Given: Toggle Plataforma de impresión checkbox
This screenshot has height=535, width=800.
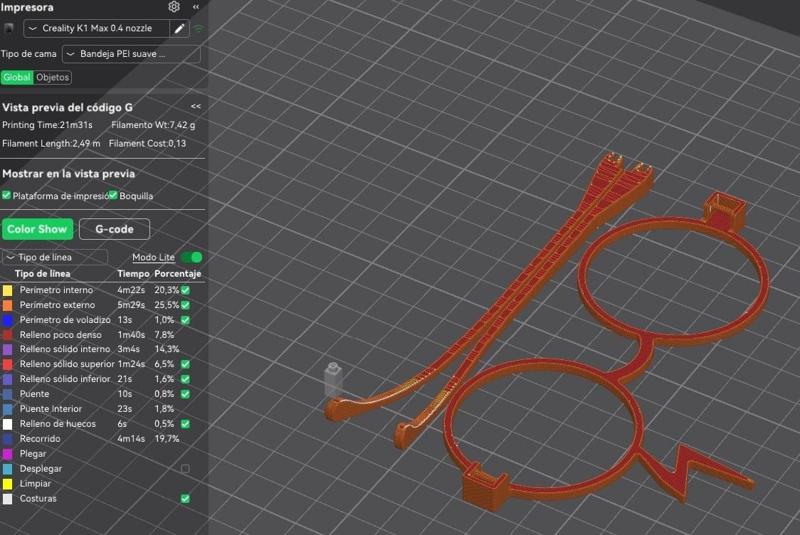Looking at the screenshot, I should [x=6, y=195].
